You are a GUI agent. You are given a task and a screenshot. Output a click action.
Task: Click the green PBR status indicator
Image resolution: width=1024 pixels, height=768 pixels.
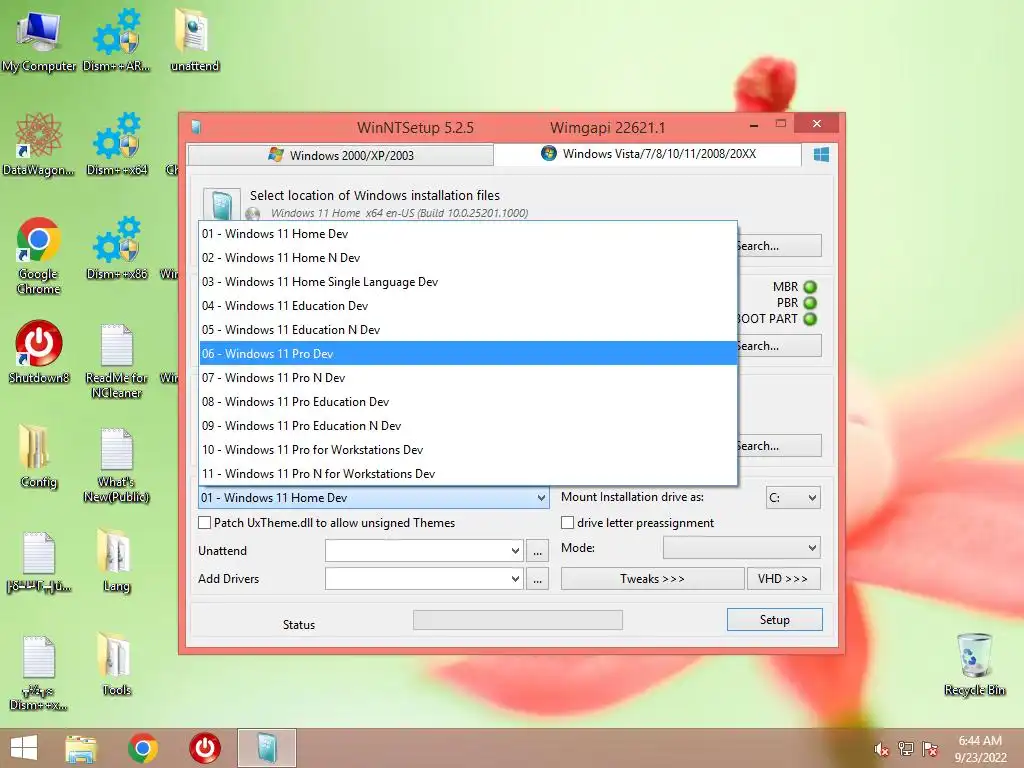pos(810,303)
